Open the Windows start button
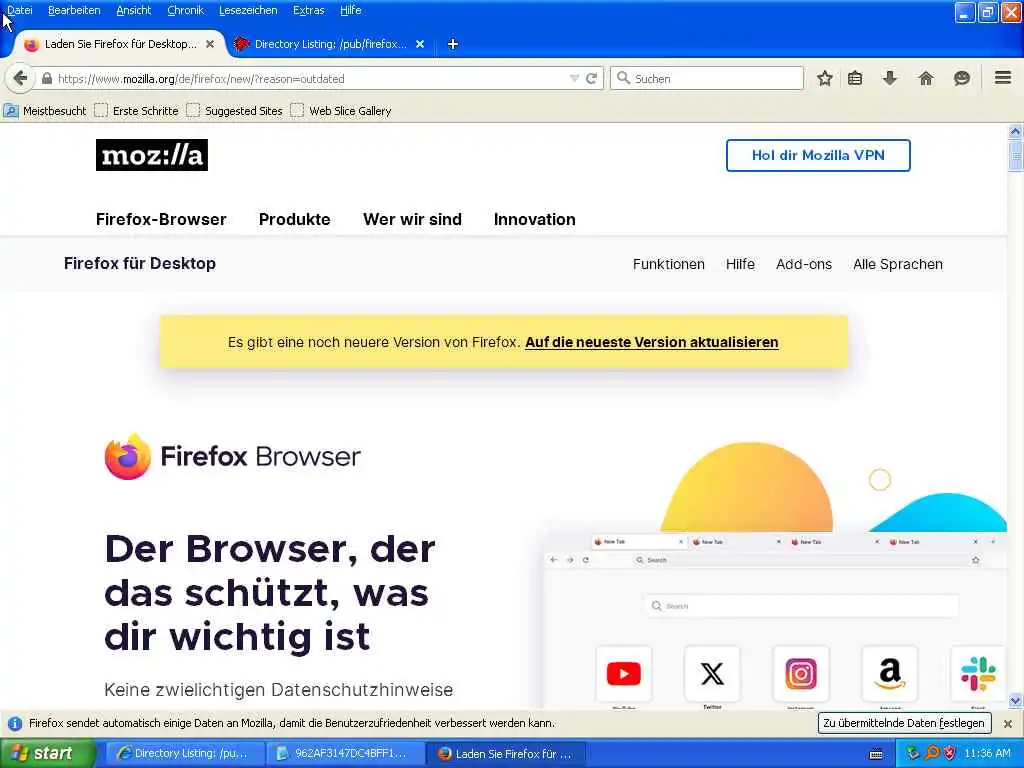The height and width of the screenshot is (768, 1024). 46,754
